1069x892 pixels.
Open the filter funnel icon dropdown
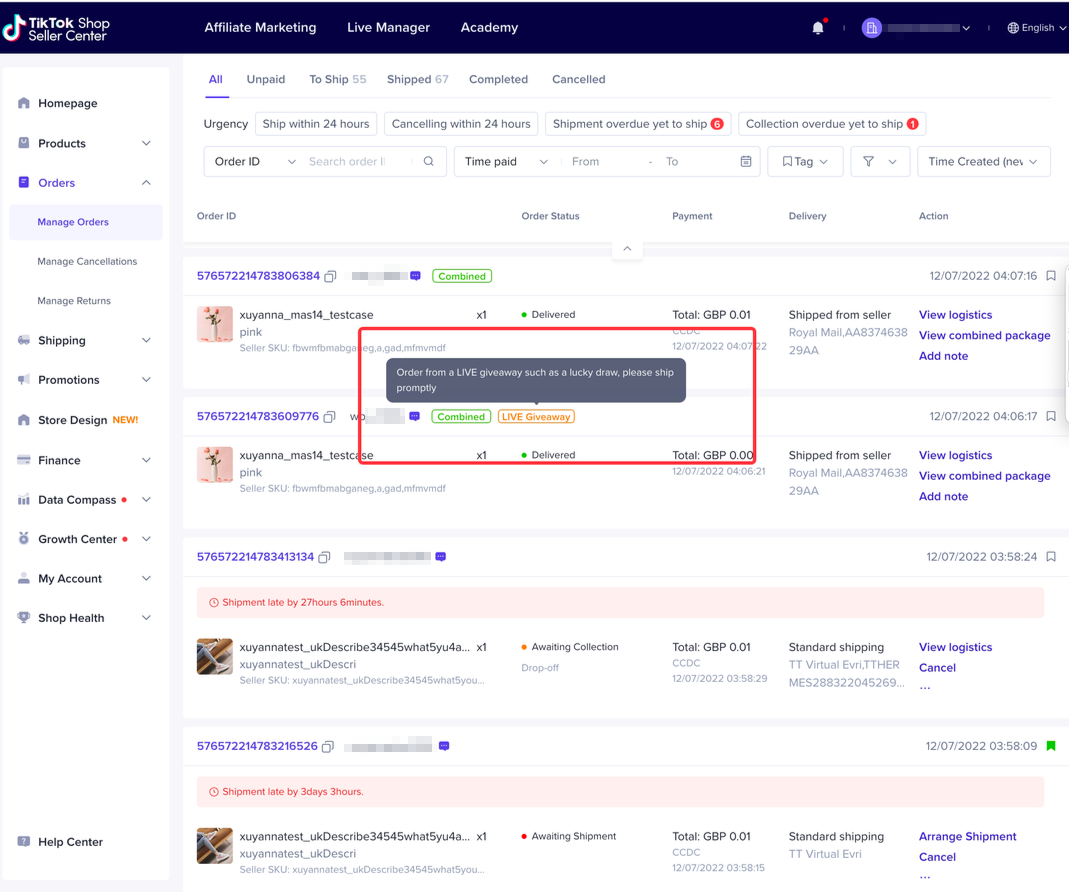coord(879,162)
